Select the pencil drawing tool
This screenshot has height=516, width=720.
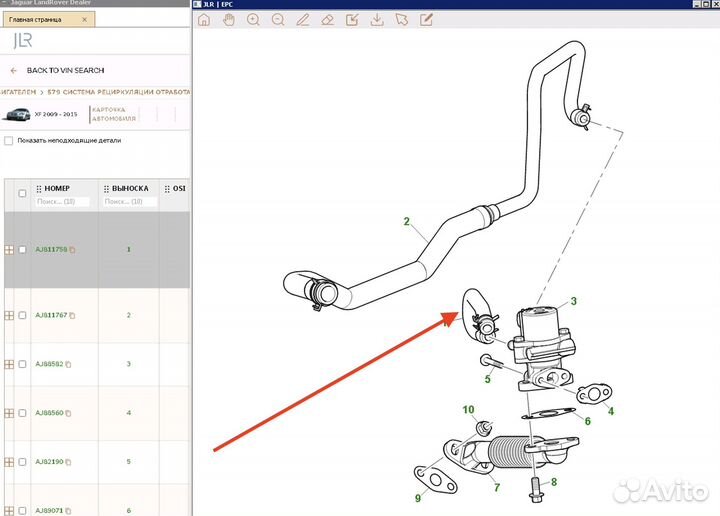click(303, 20)
